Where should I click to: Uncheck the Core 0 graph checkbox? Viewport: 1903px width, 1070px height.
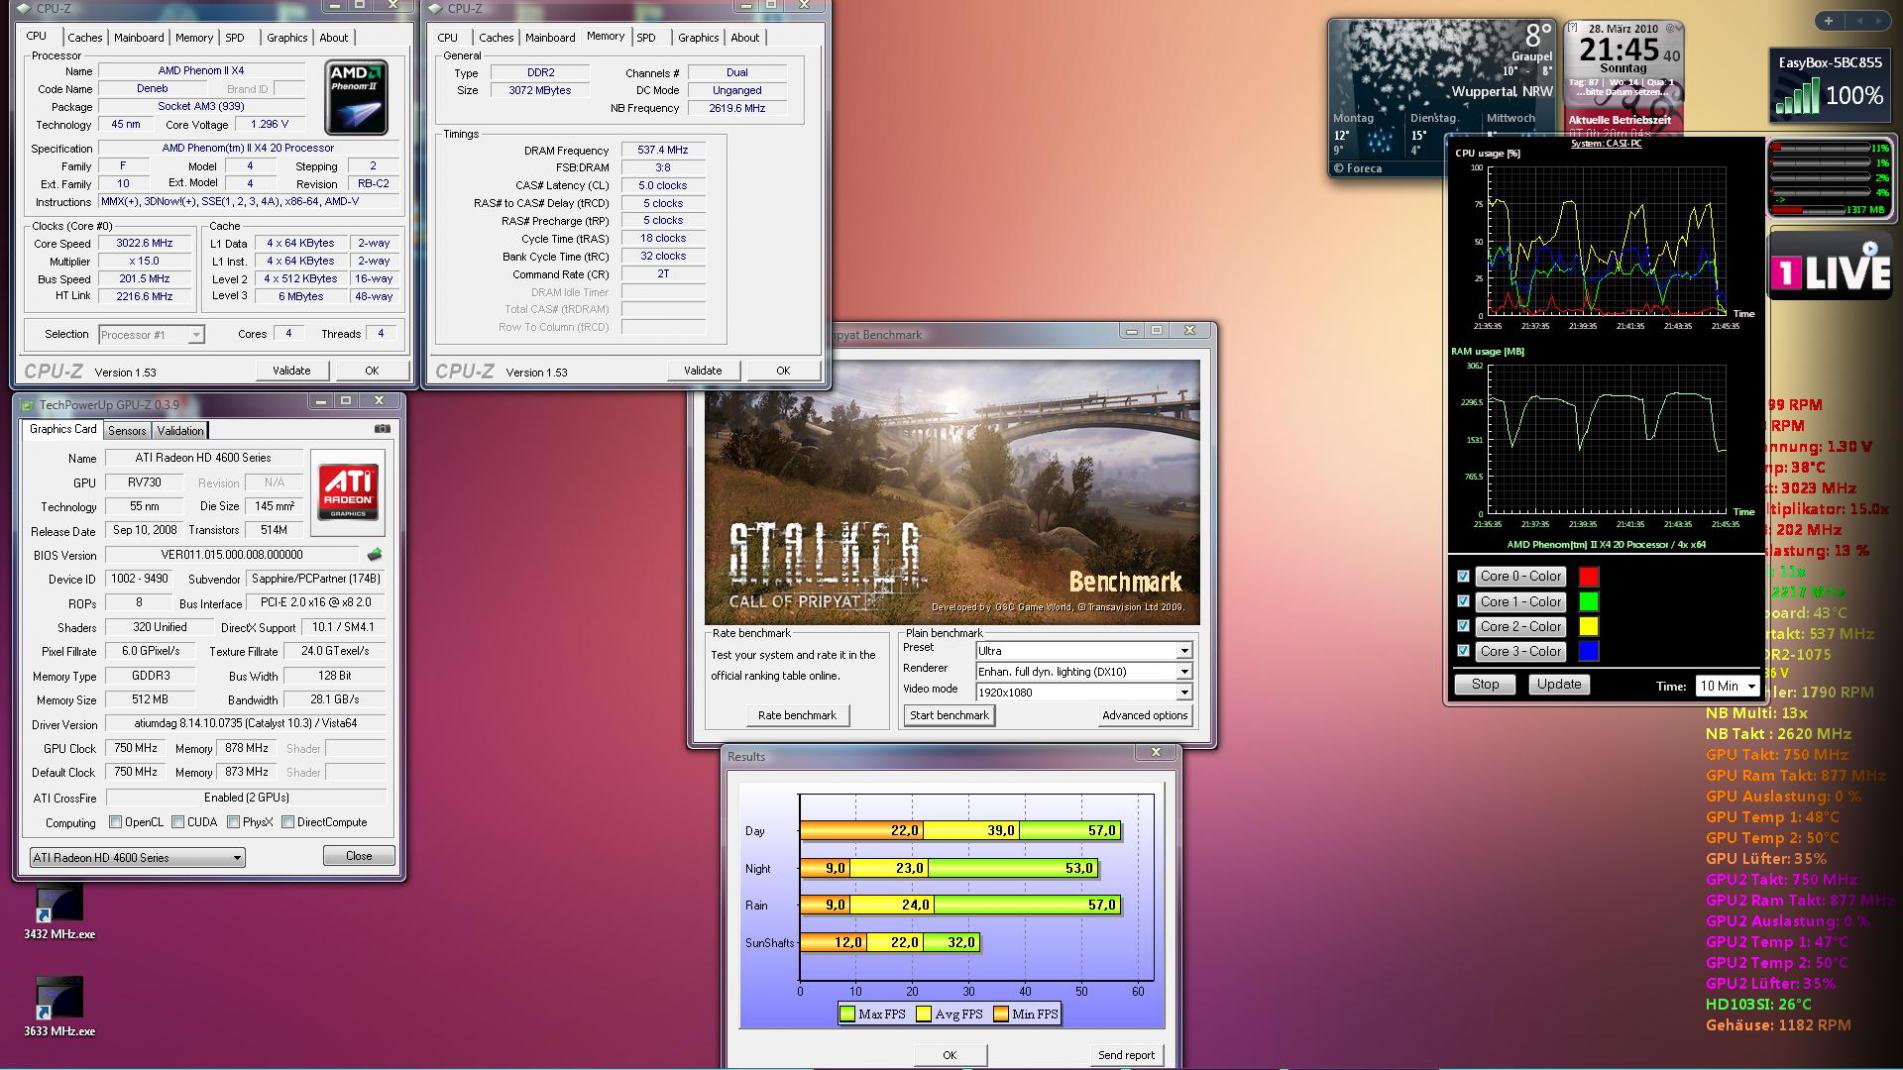point(1463,577)
